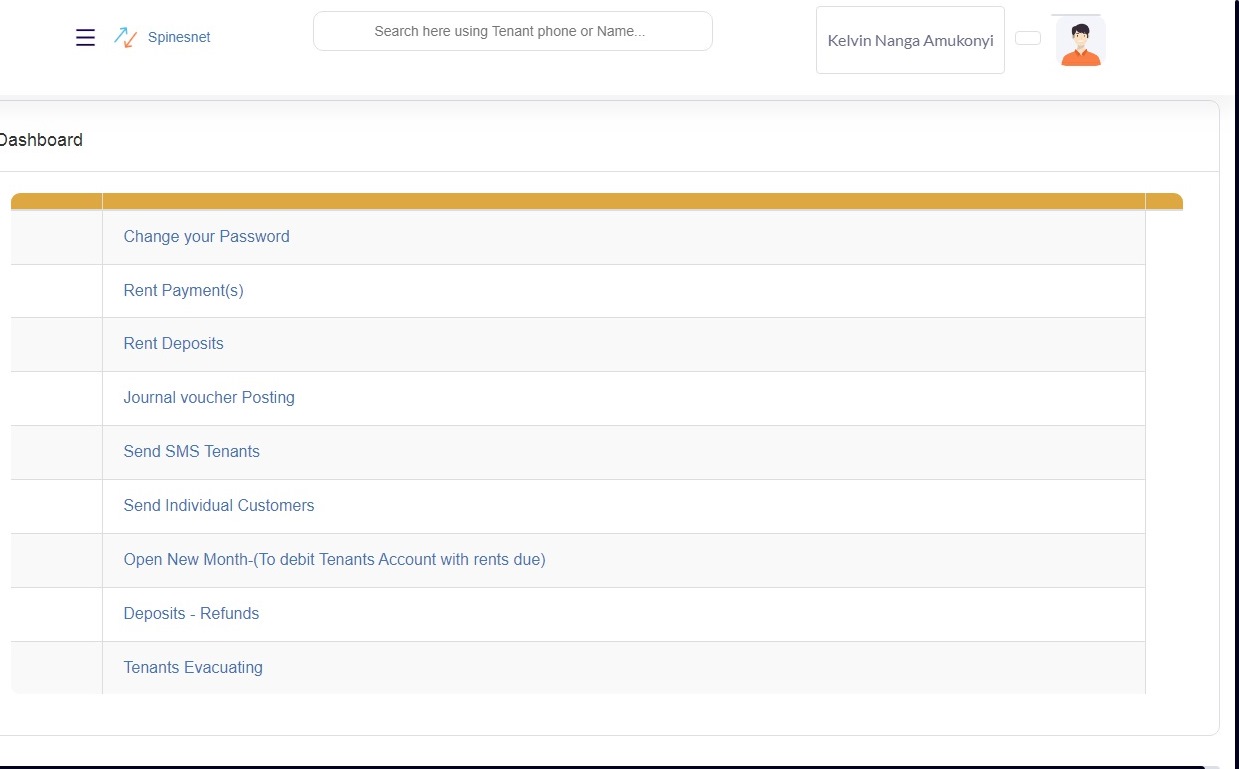Focus the tenant phone or name search box
Viewport: 1239px width, 769px height.
tap(512, 31)
